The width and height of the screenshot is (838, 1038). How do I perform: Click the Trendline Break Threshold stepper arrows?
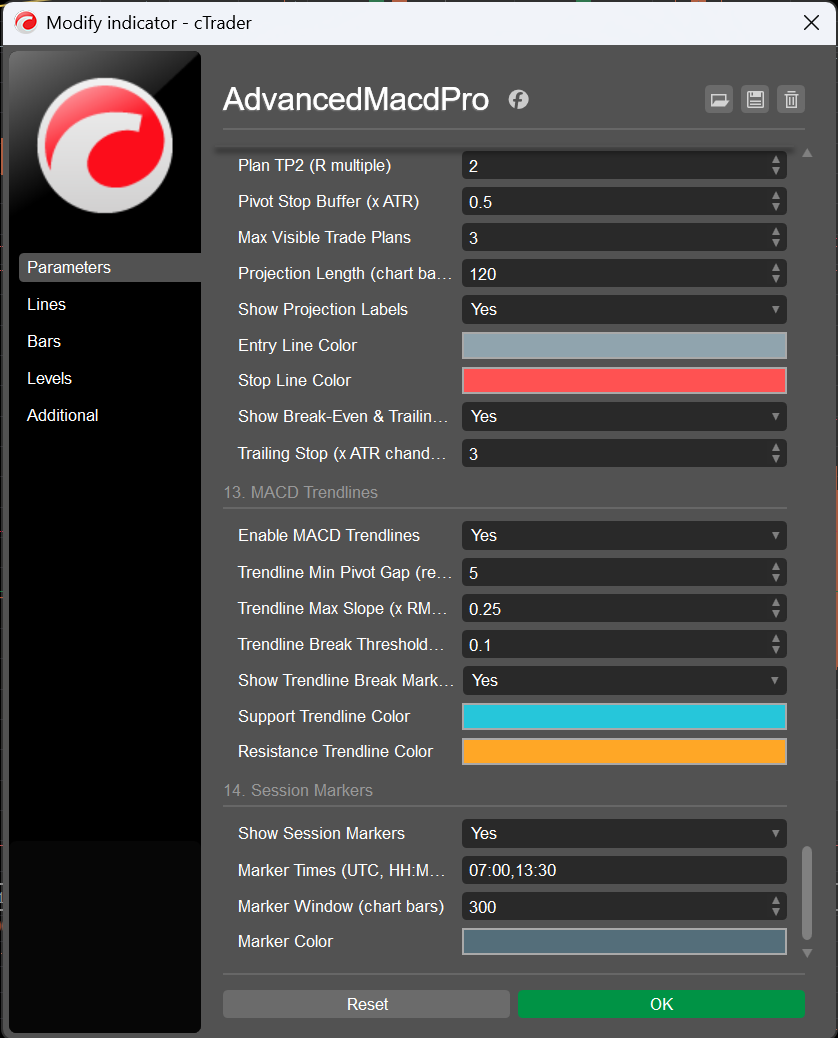[x=776, y=645]
